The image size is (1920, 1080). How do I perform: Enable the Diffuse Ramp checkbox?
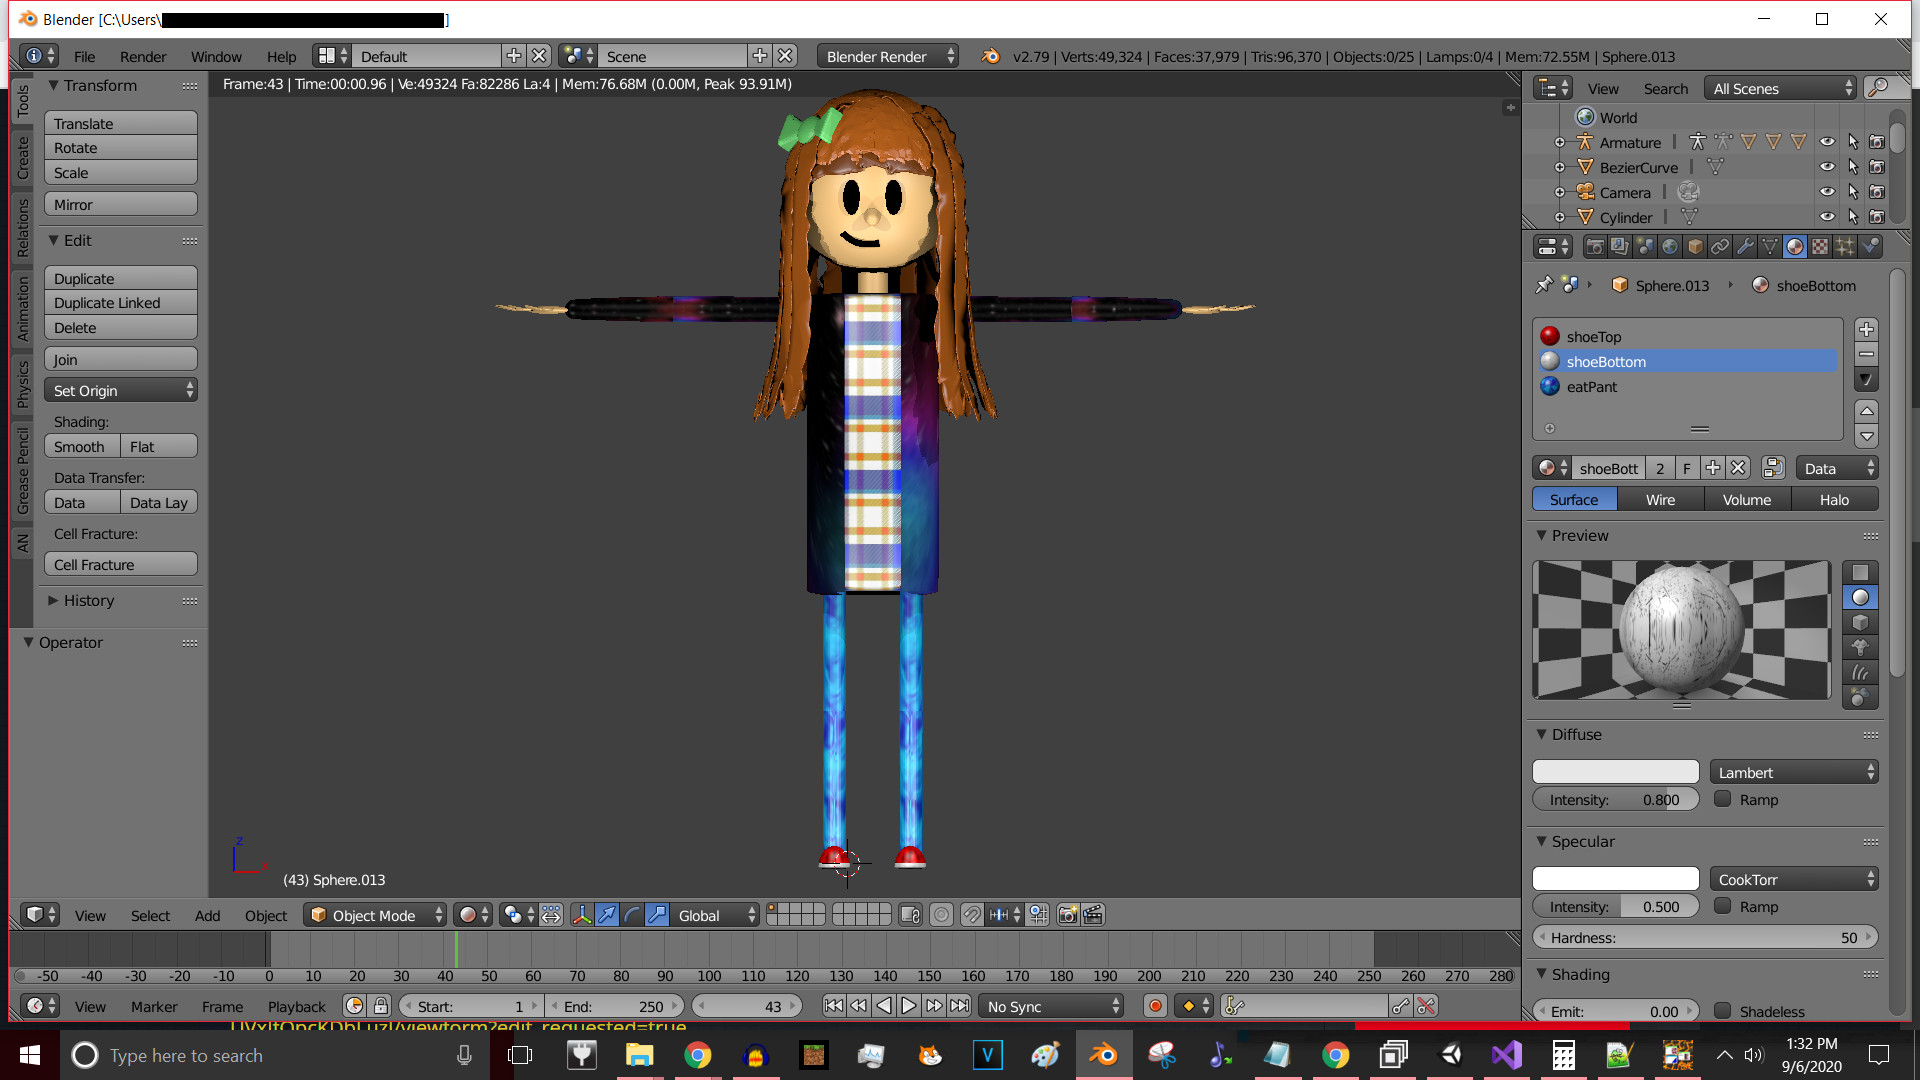1723,799
